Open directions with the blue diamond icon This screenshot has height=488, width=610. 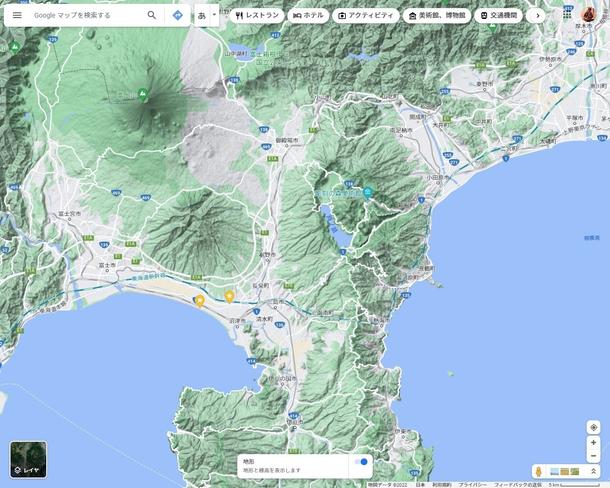[x=178, y=15]
